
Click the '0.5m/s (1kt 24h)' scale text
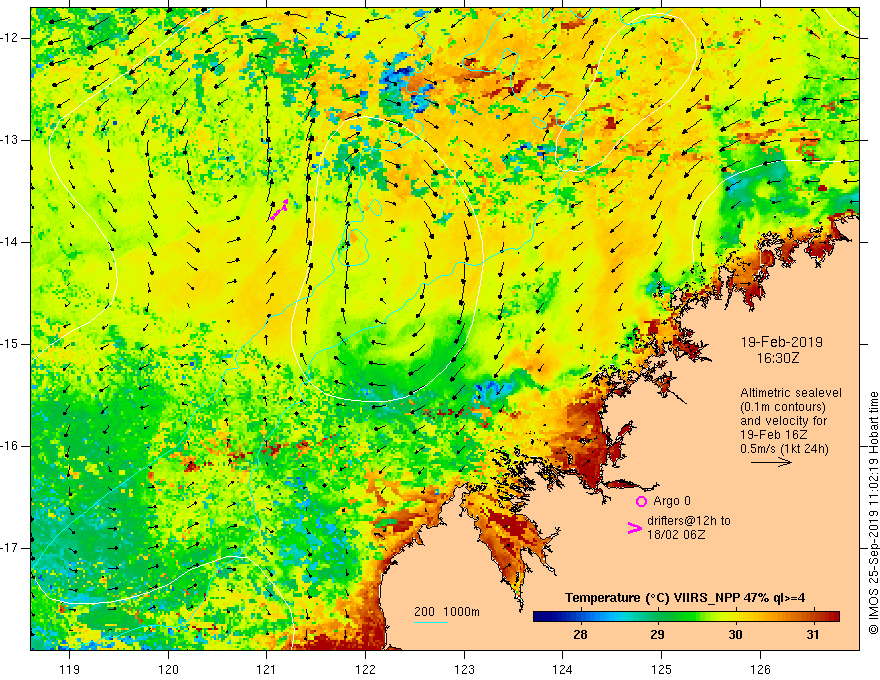(784, 448)
